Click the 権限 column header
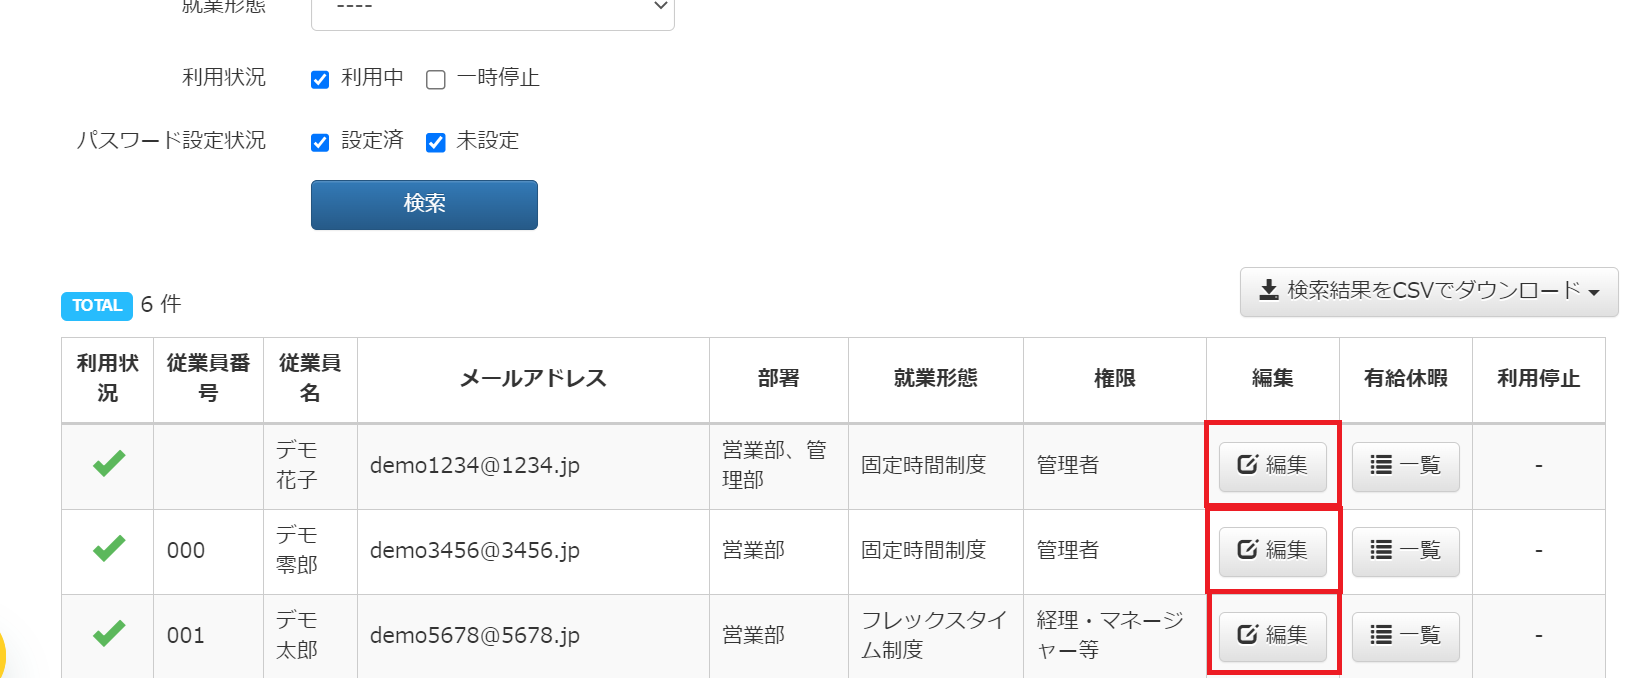Image resolution: width=1640 pixels, height=678 pixels. point(1114,379)
